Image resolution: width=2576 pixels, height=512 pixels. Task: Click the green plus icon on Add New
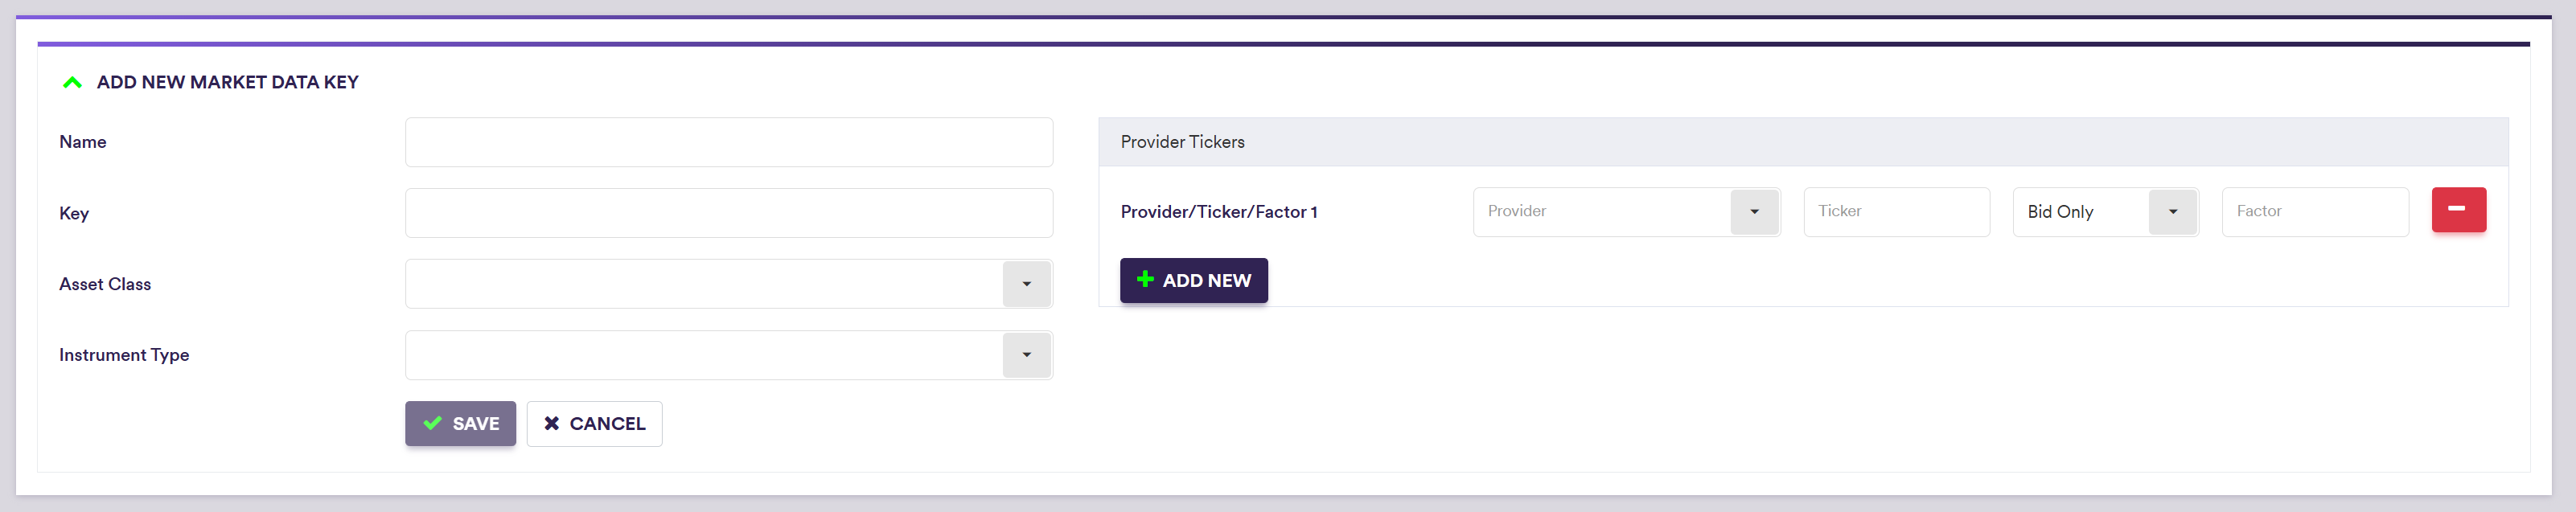coord(1145,280)
